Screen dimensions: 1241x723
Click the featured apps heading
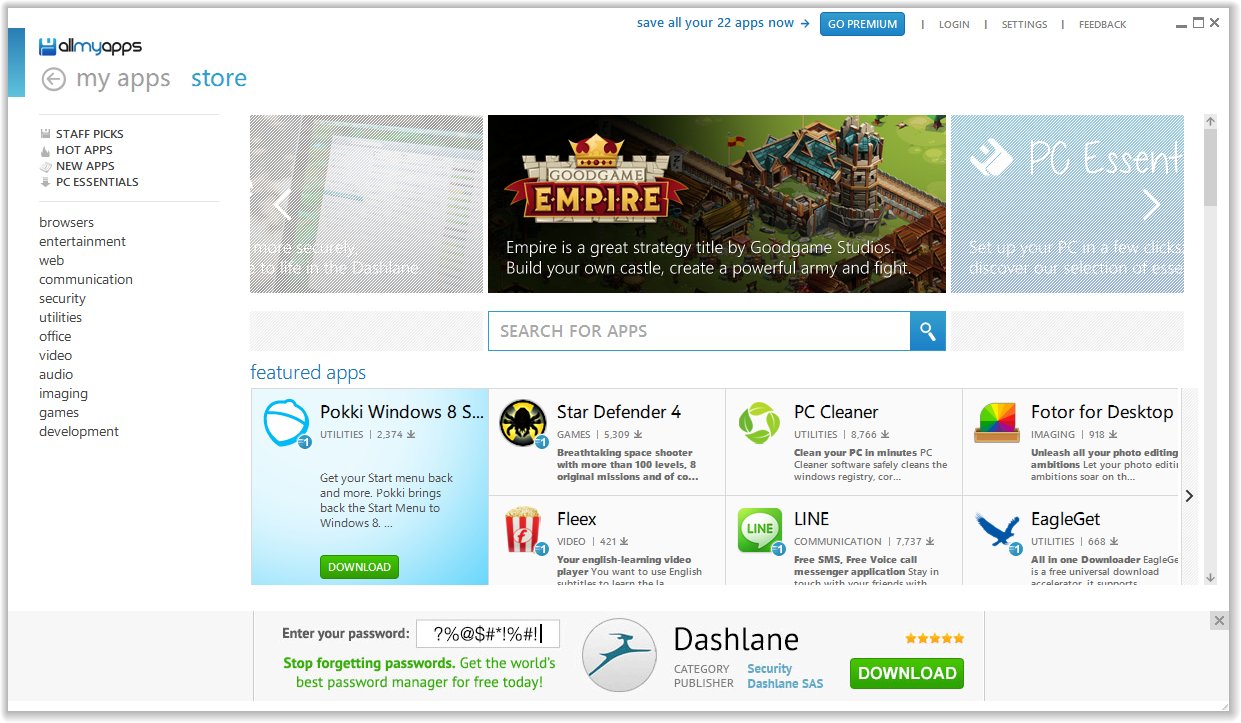click(x=308, y=372)
